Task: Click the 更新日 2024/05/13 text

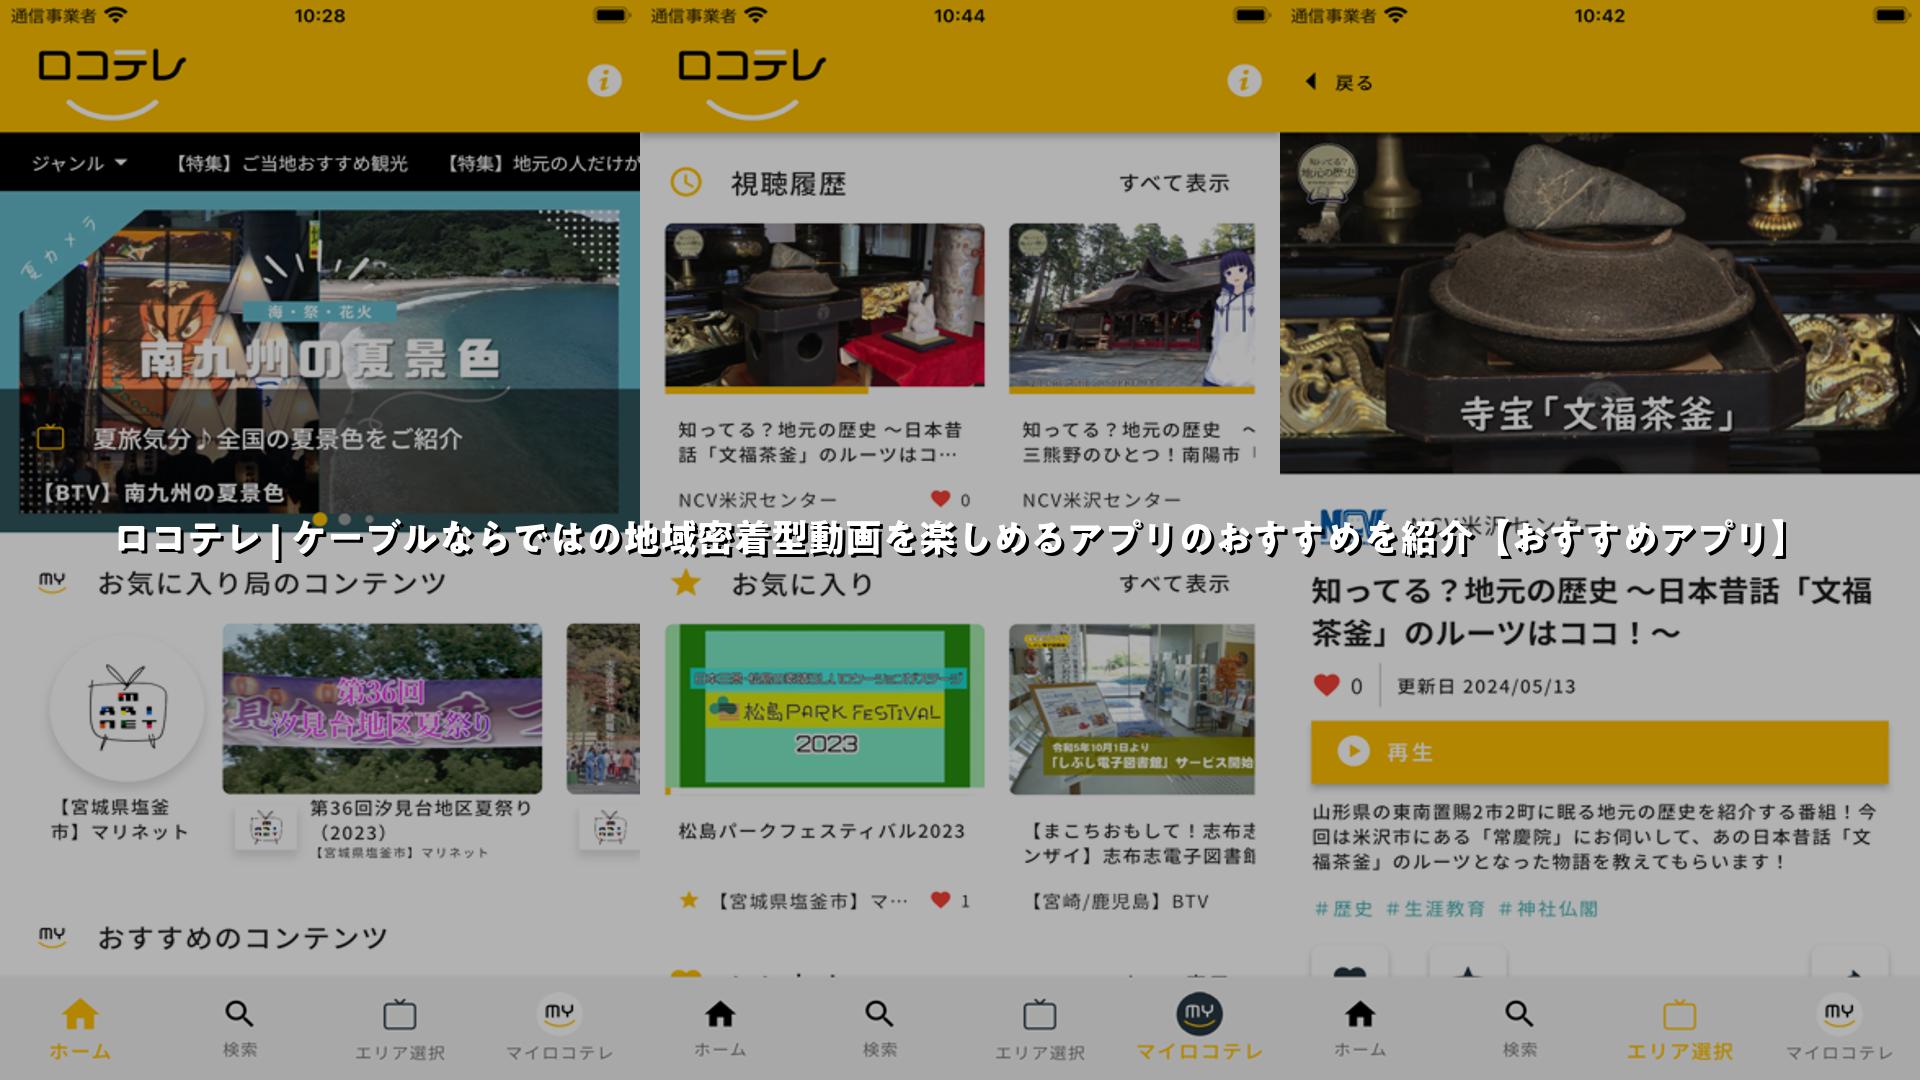Action: pyautogui.click(x=1486, y=686)
